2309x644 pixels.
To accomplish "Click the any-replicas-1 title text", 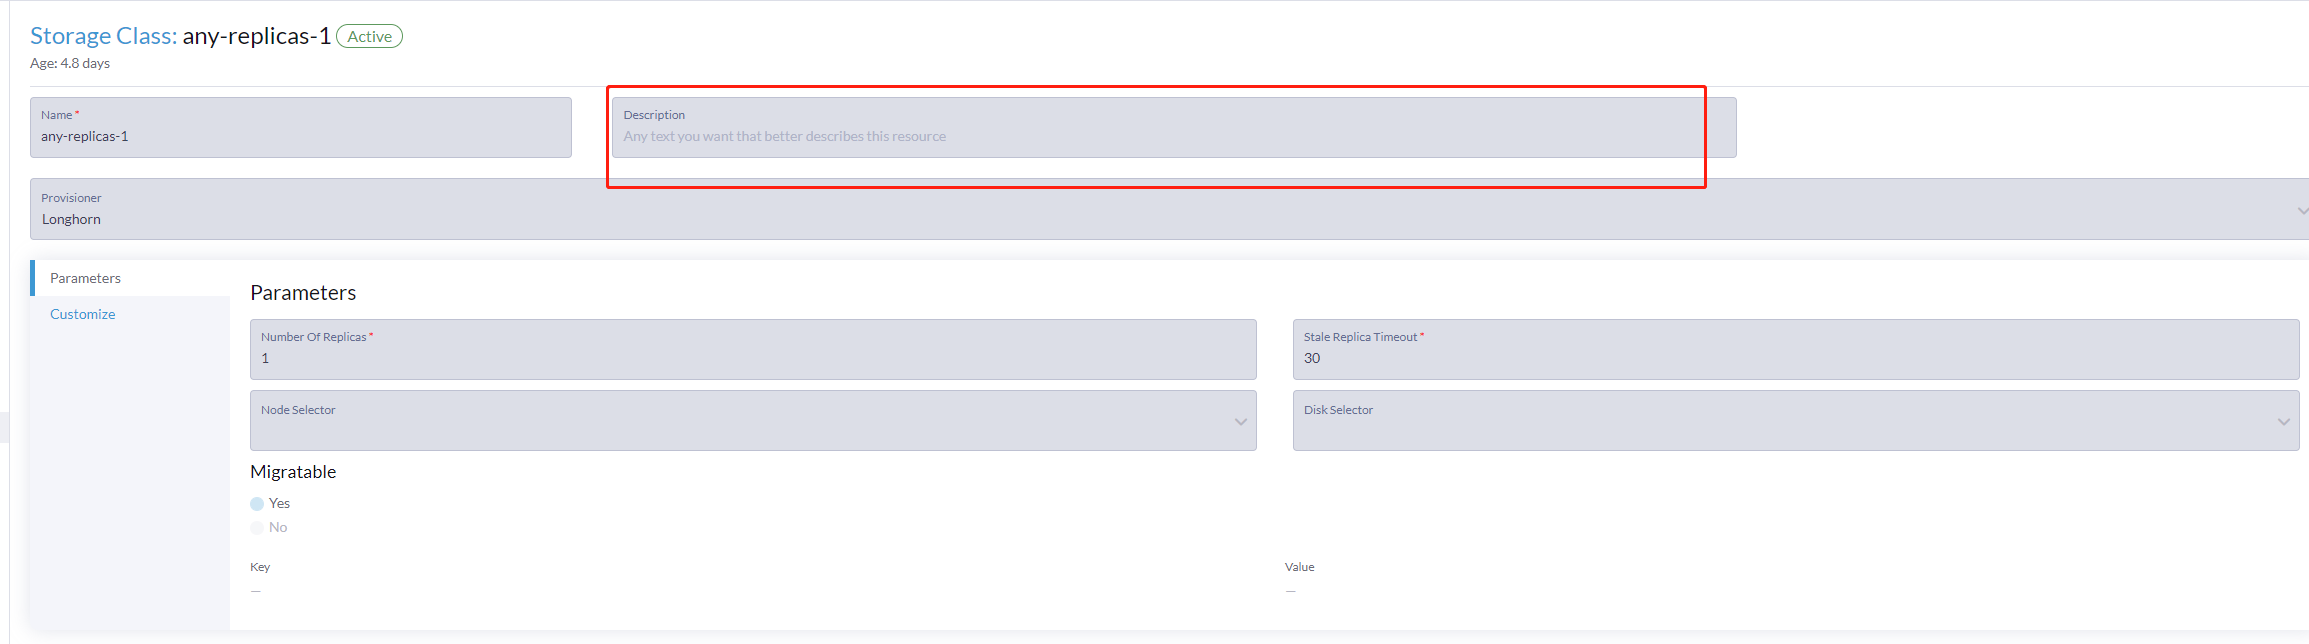I will point(256,36).
